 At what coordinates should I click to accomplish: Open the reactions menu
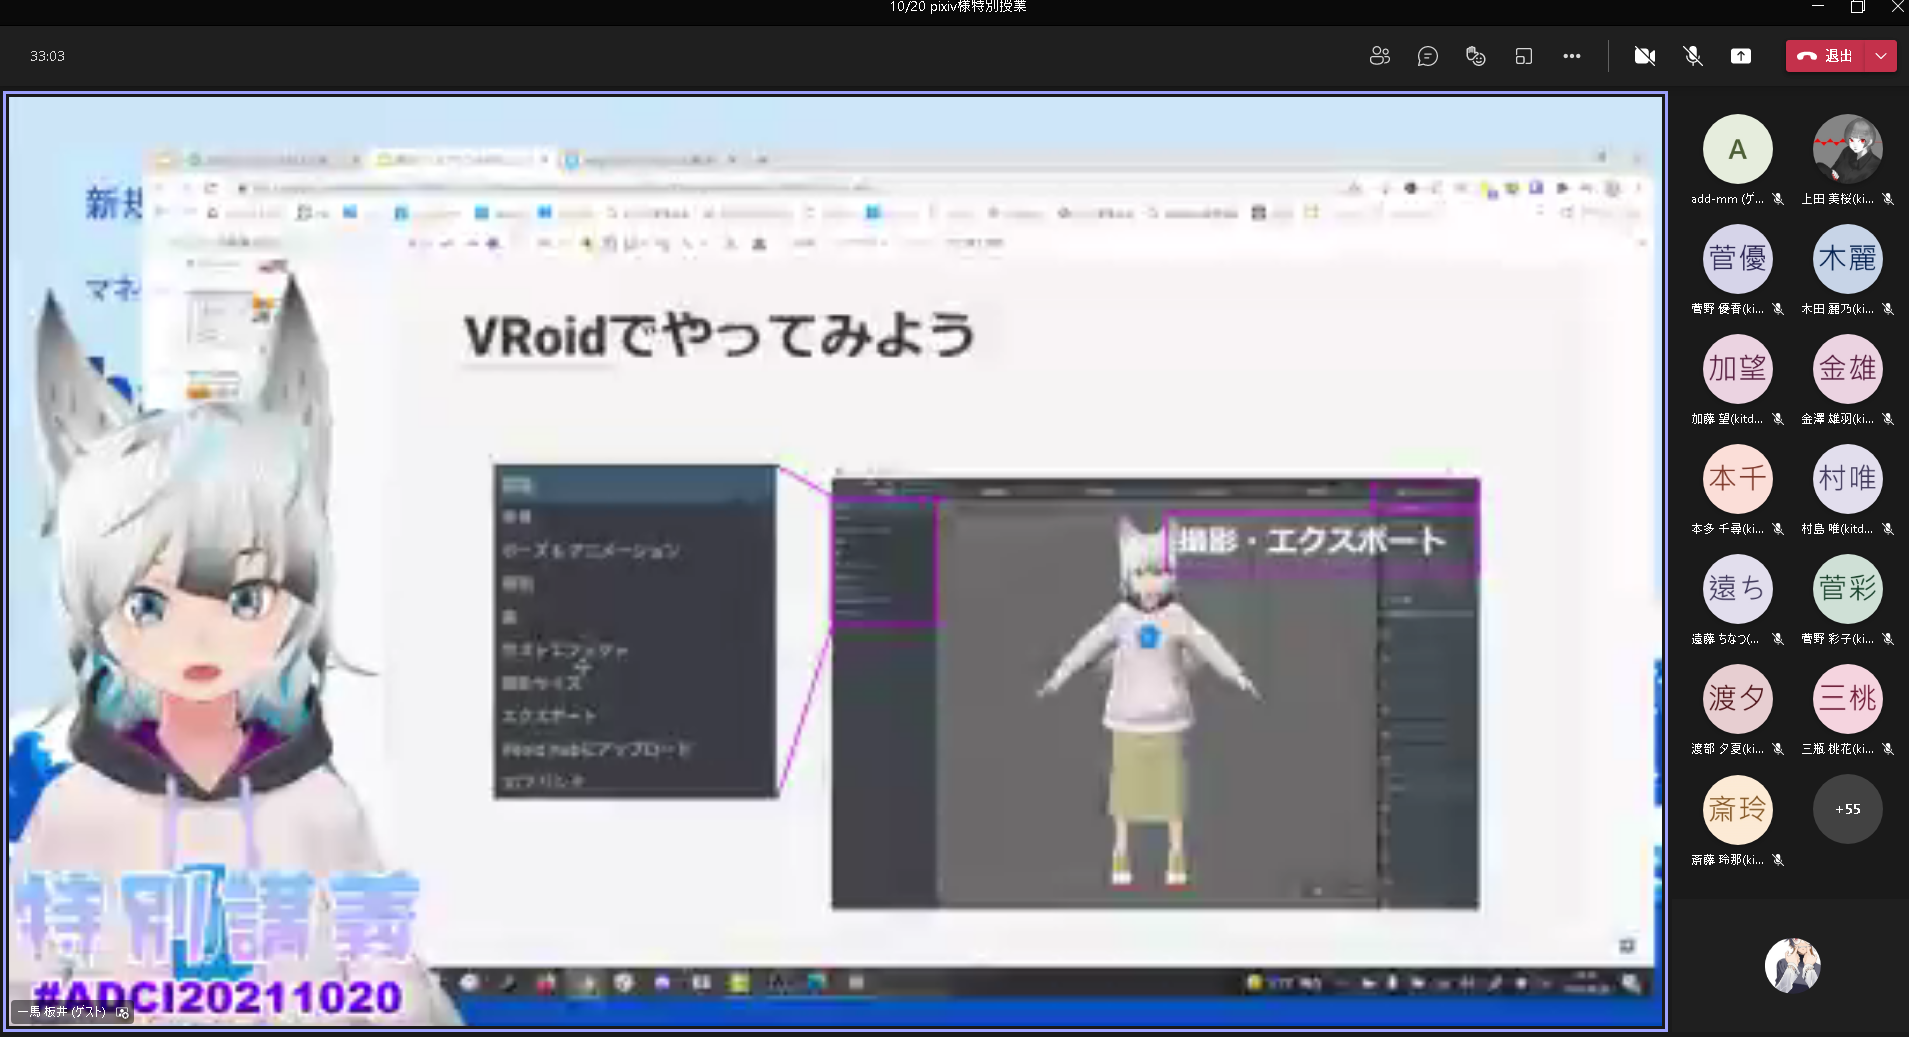pos(1475,56)
